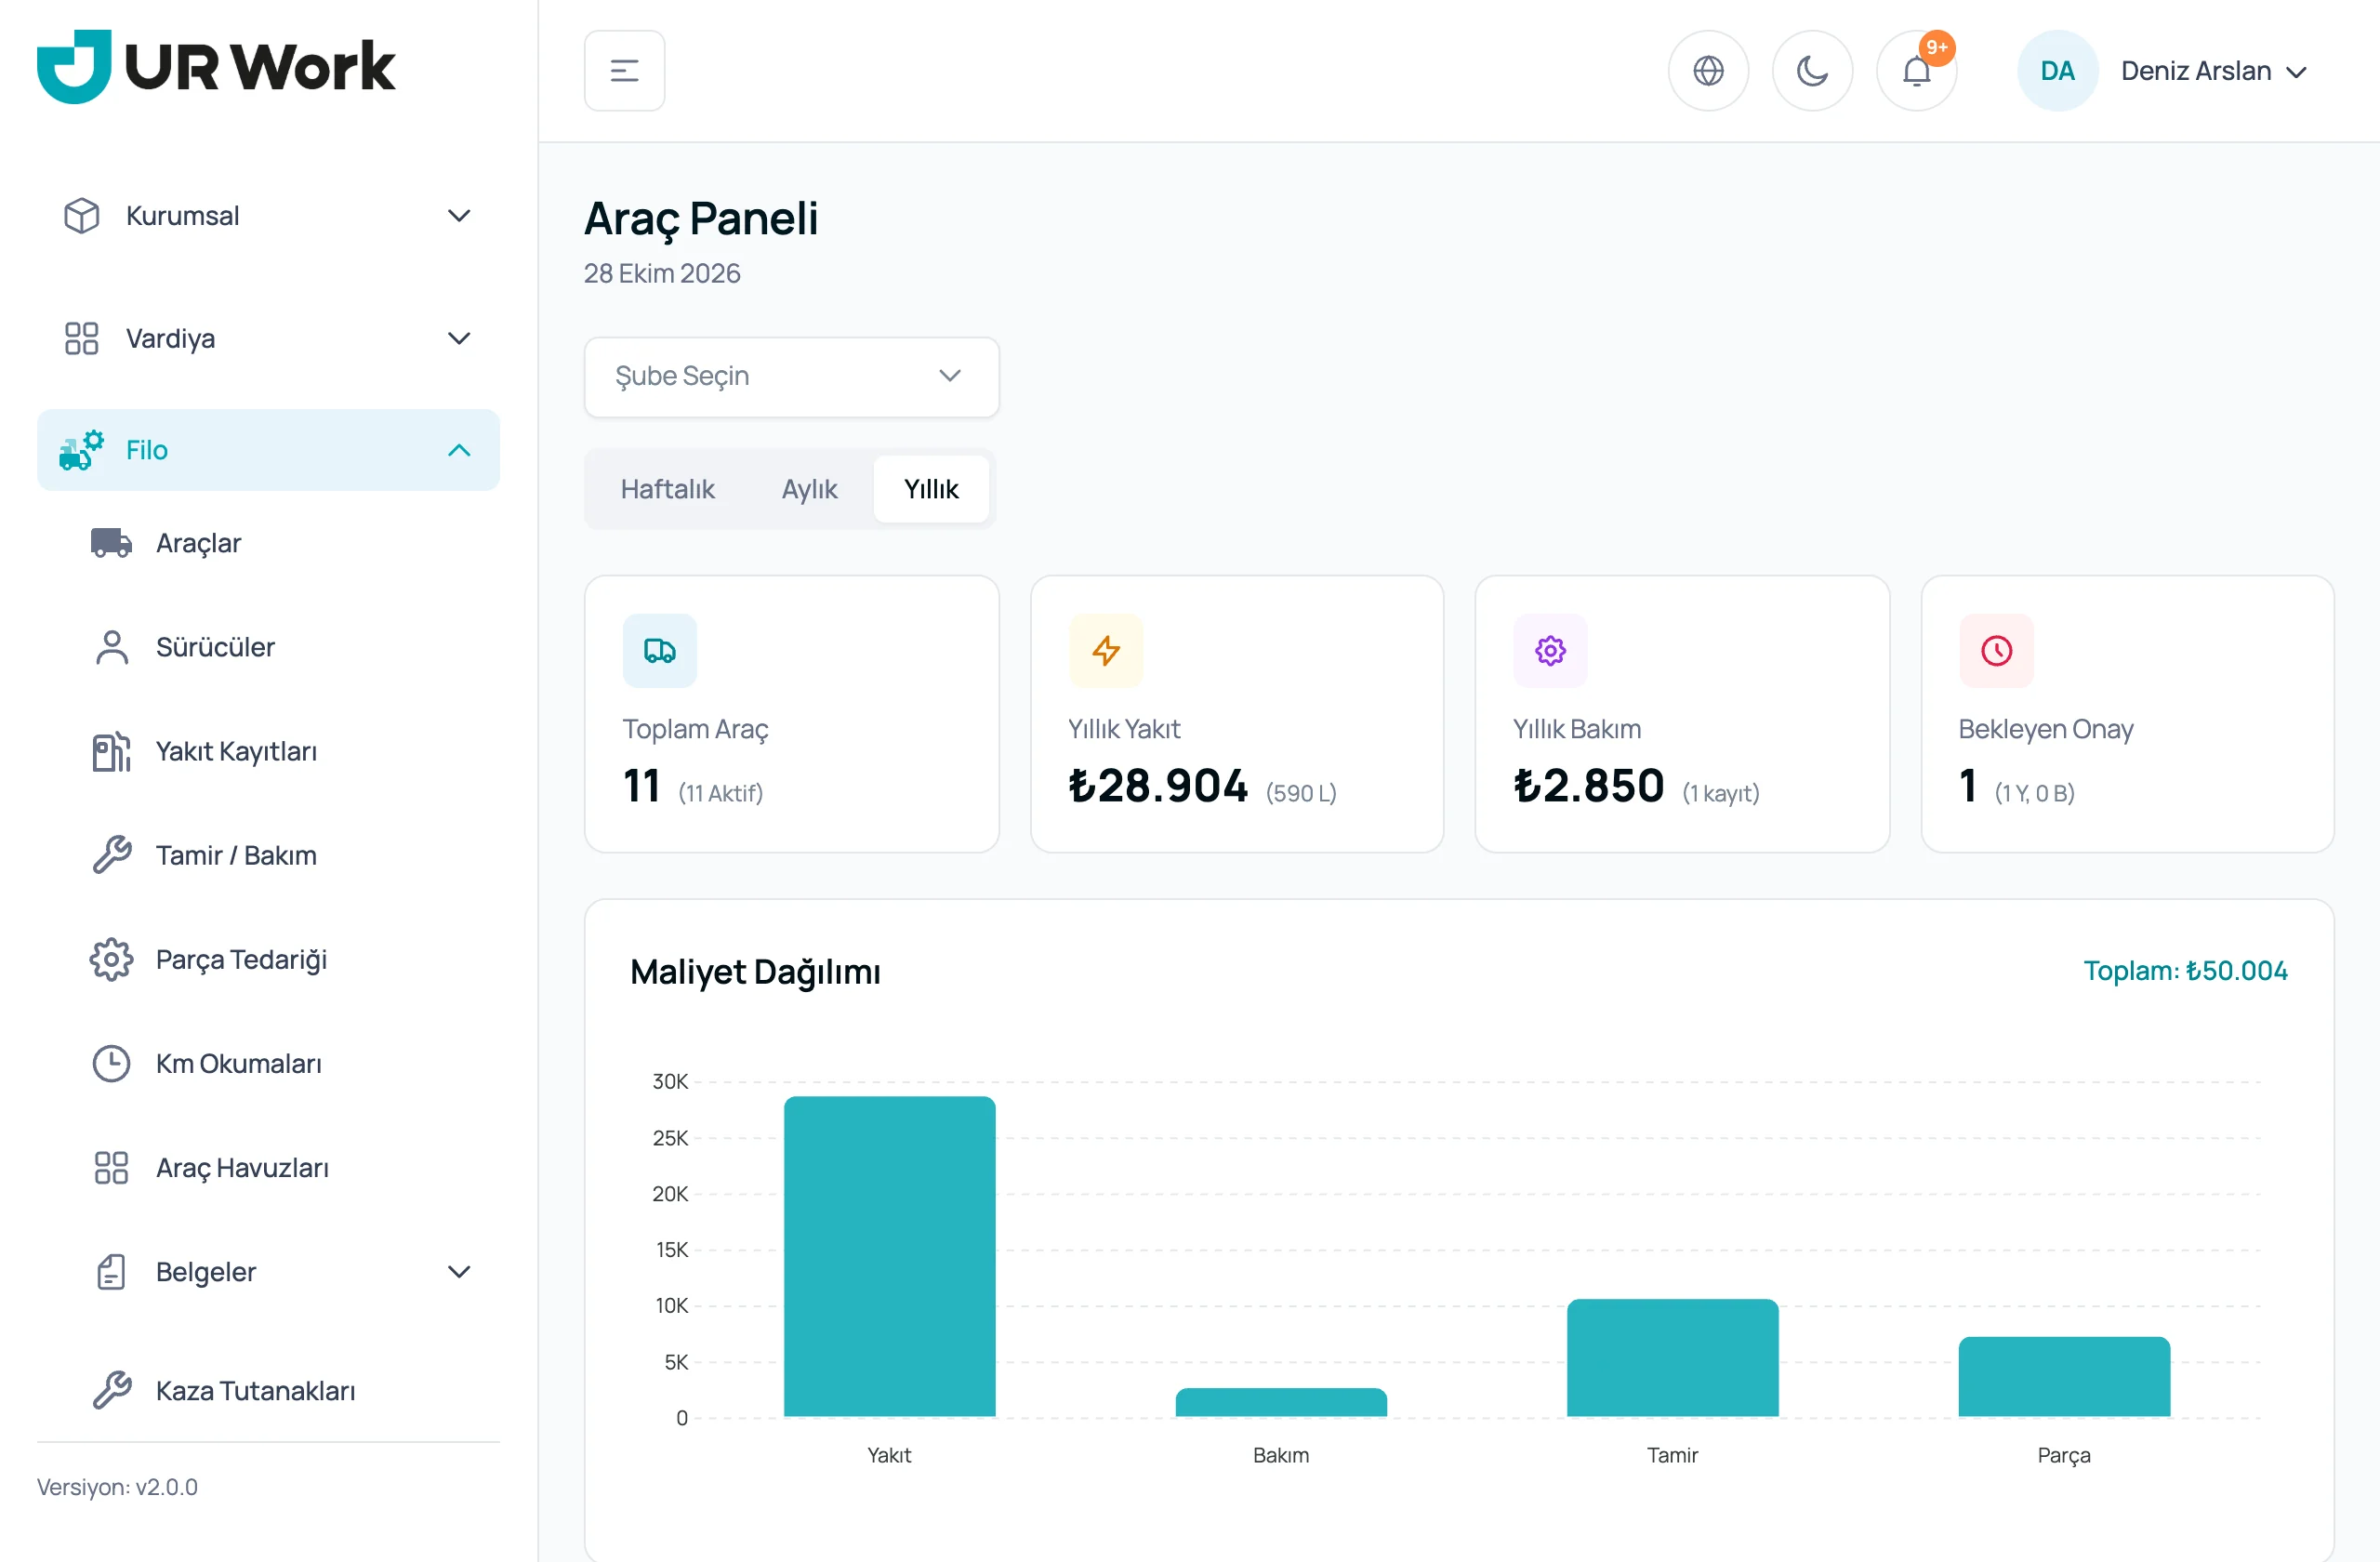Open the Şube Seçin branch dropdown

[791, 377]
